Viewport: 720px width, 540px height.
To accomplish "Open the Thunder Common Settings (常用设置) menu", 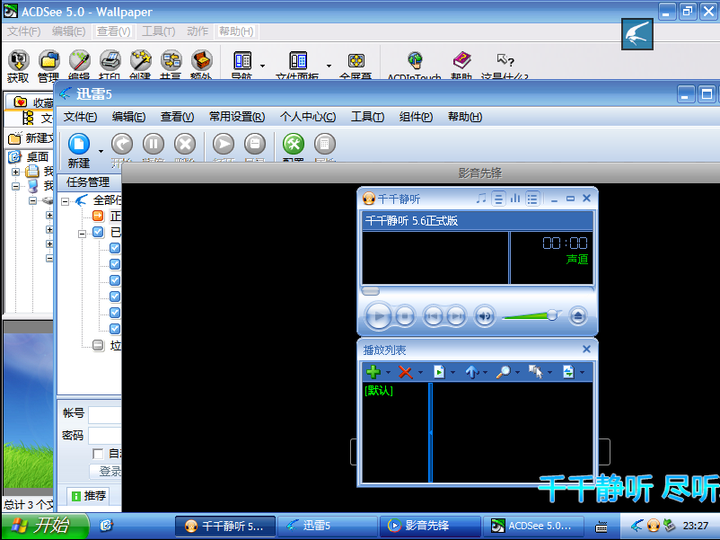I will point(237,117).
